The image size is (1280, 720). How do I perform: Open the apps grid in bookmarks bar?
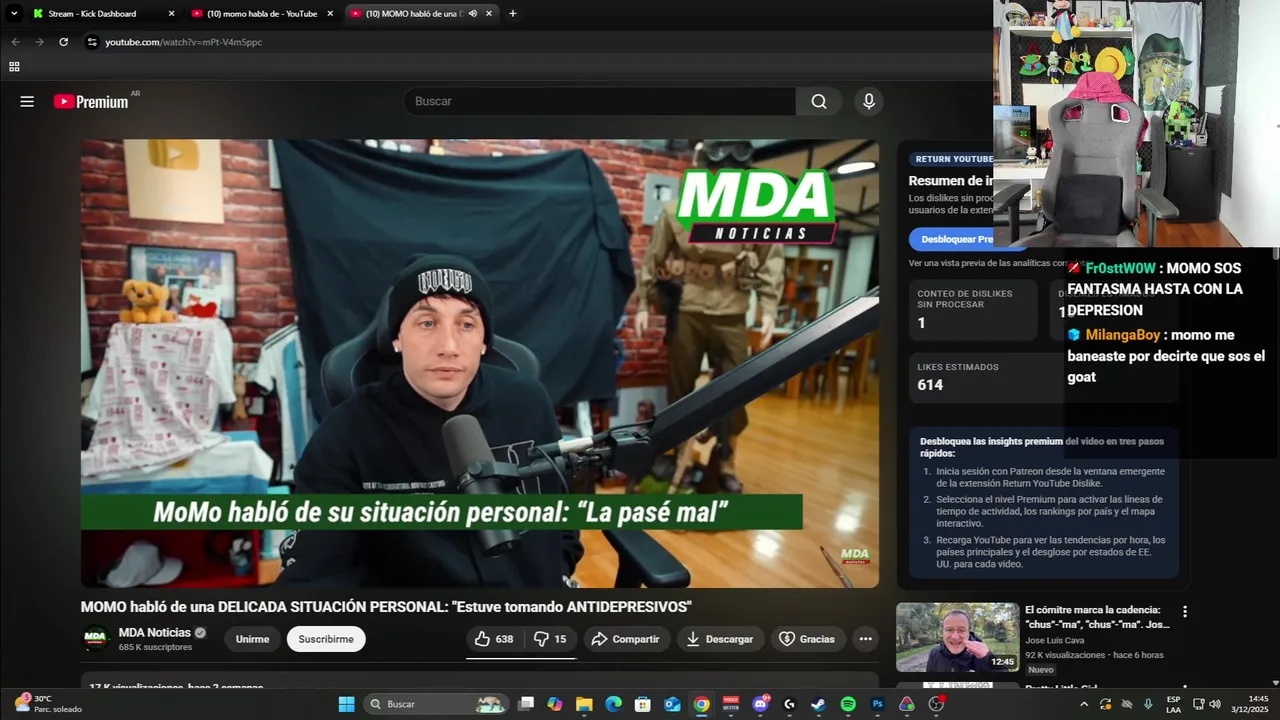14,67
